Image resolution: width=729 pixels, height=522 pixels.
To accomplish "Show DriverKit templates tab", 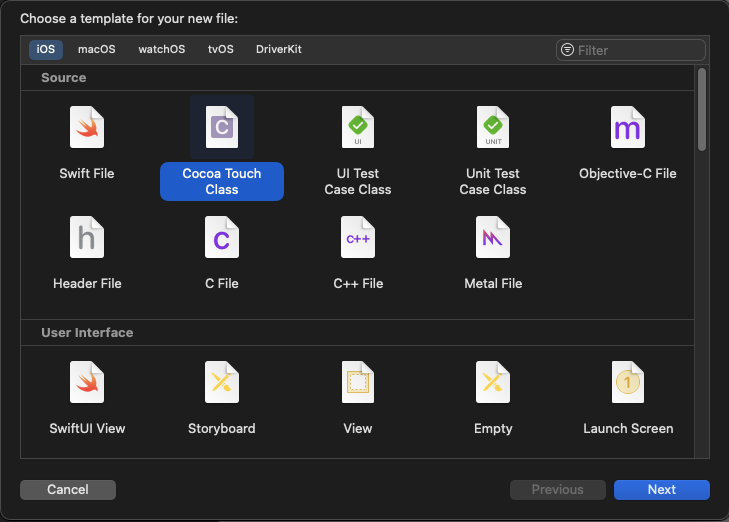I will [x=278, y=49].
